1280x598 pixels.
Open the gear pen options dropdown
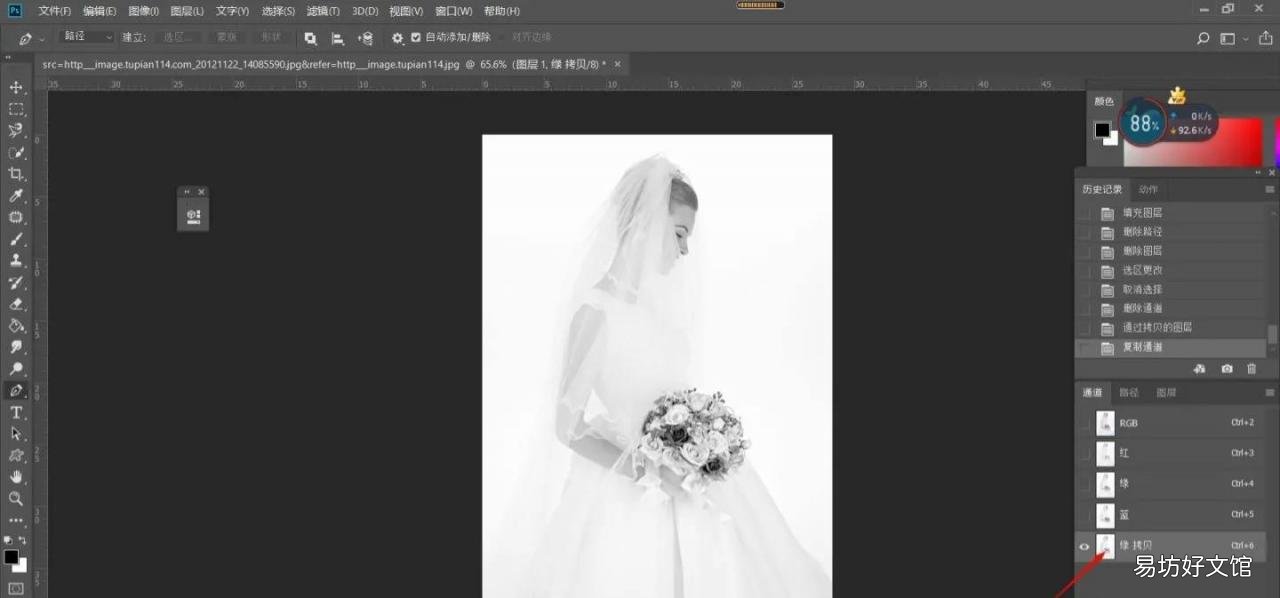(398, 38)
